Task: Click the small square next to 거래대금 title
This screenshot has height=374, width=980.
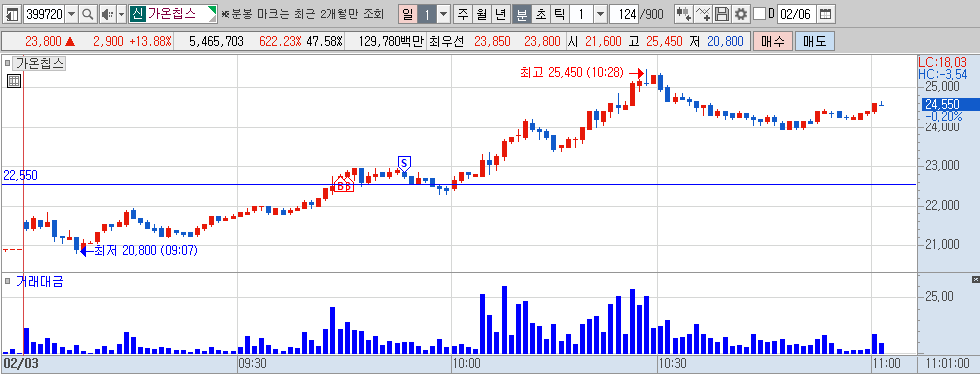Action: (x=8, y=281)
